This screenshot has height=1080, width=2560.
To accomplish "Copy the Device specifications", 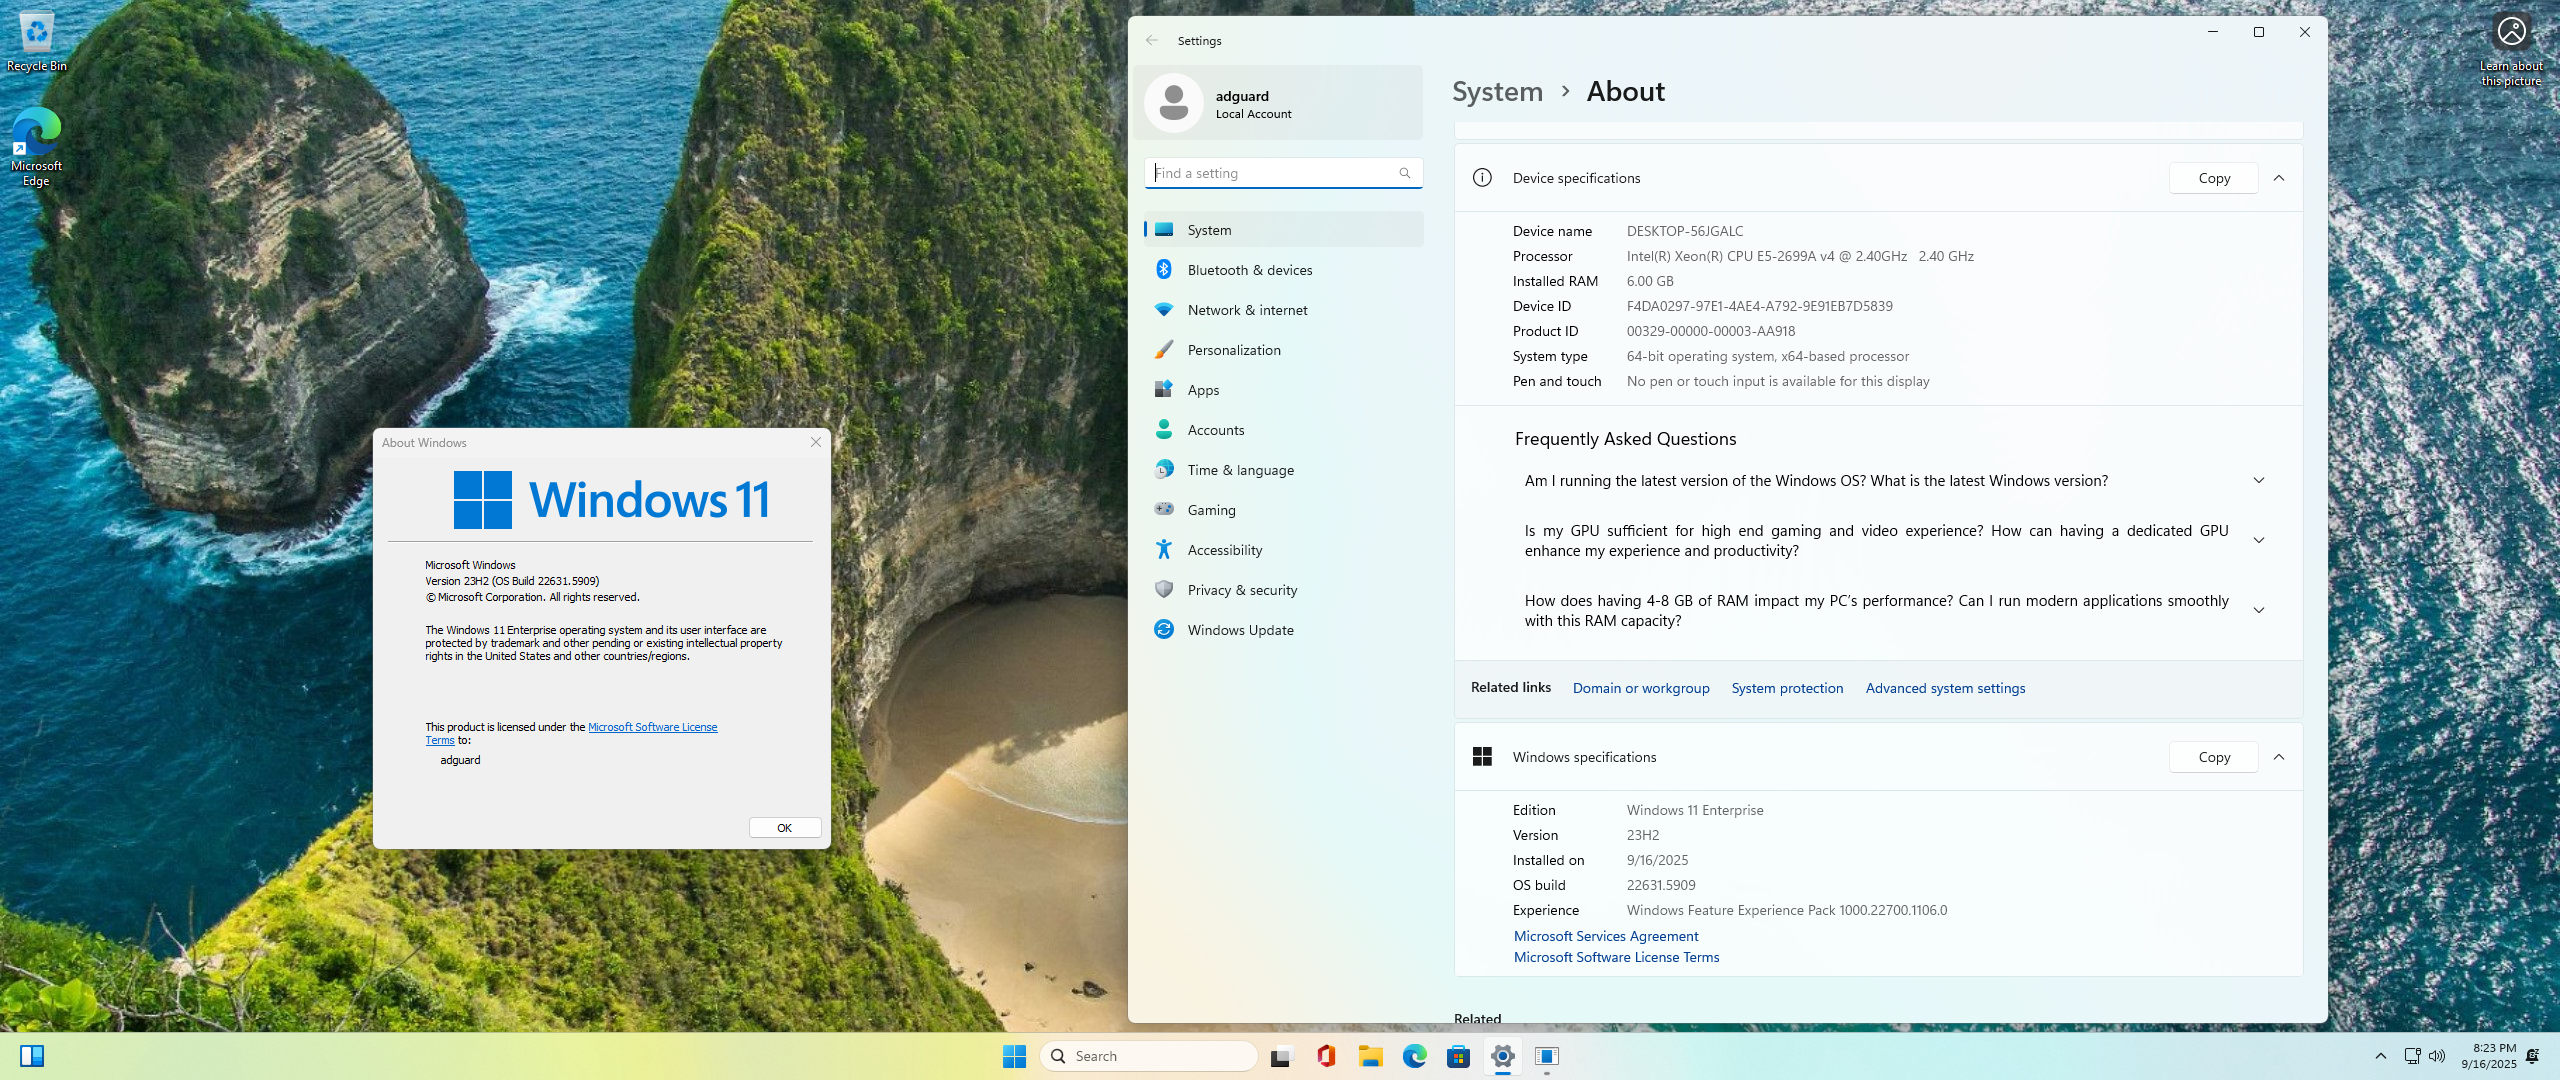I will tap(2214, 178).
